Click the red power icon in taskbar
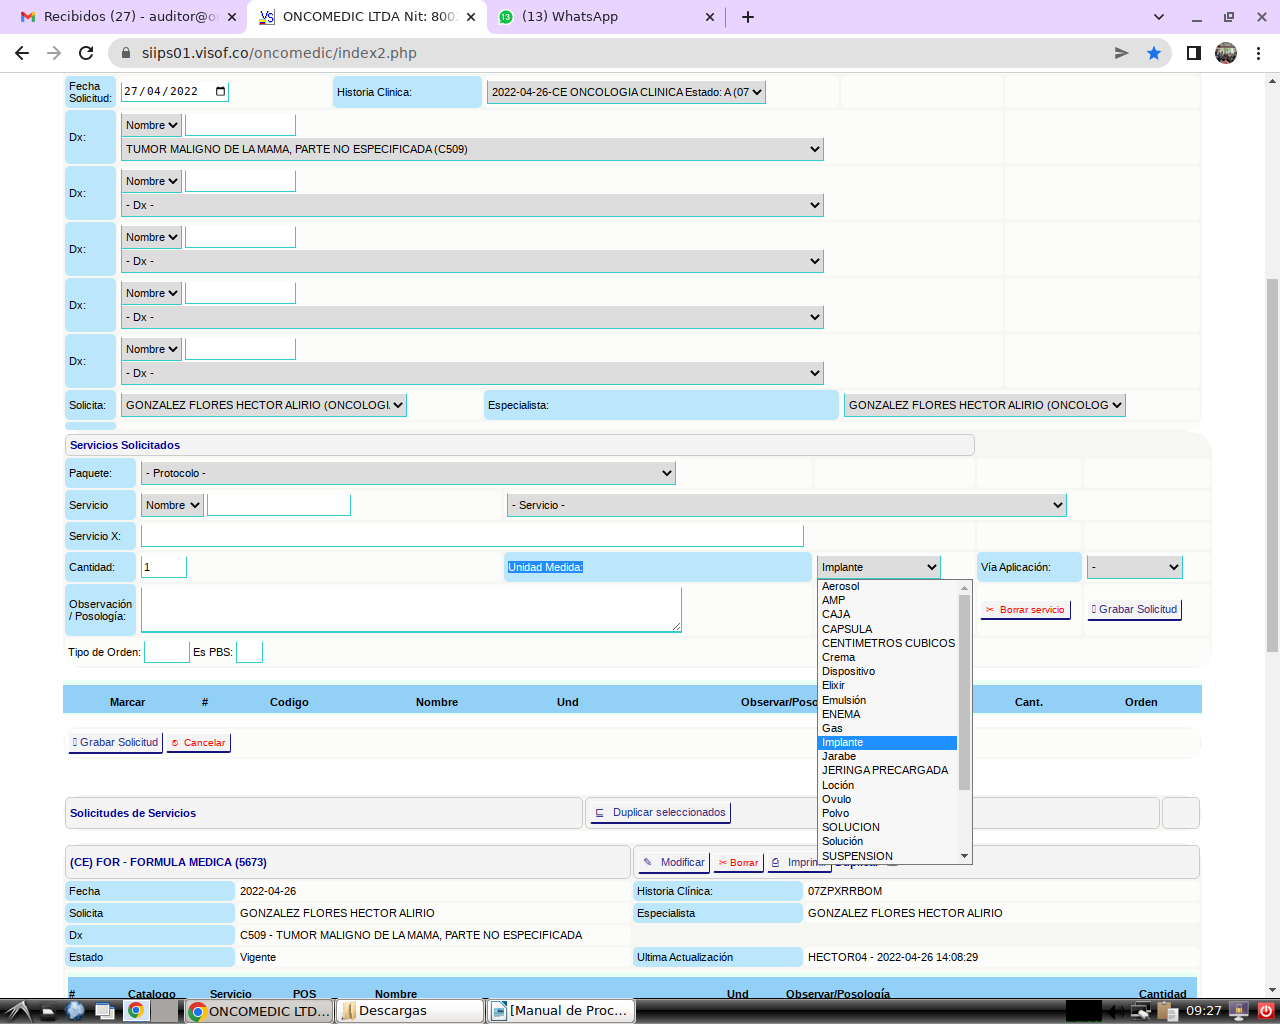 (x=1266, y=1011)
